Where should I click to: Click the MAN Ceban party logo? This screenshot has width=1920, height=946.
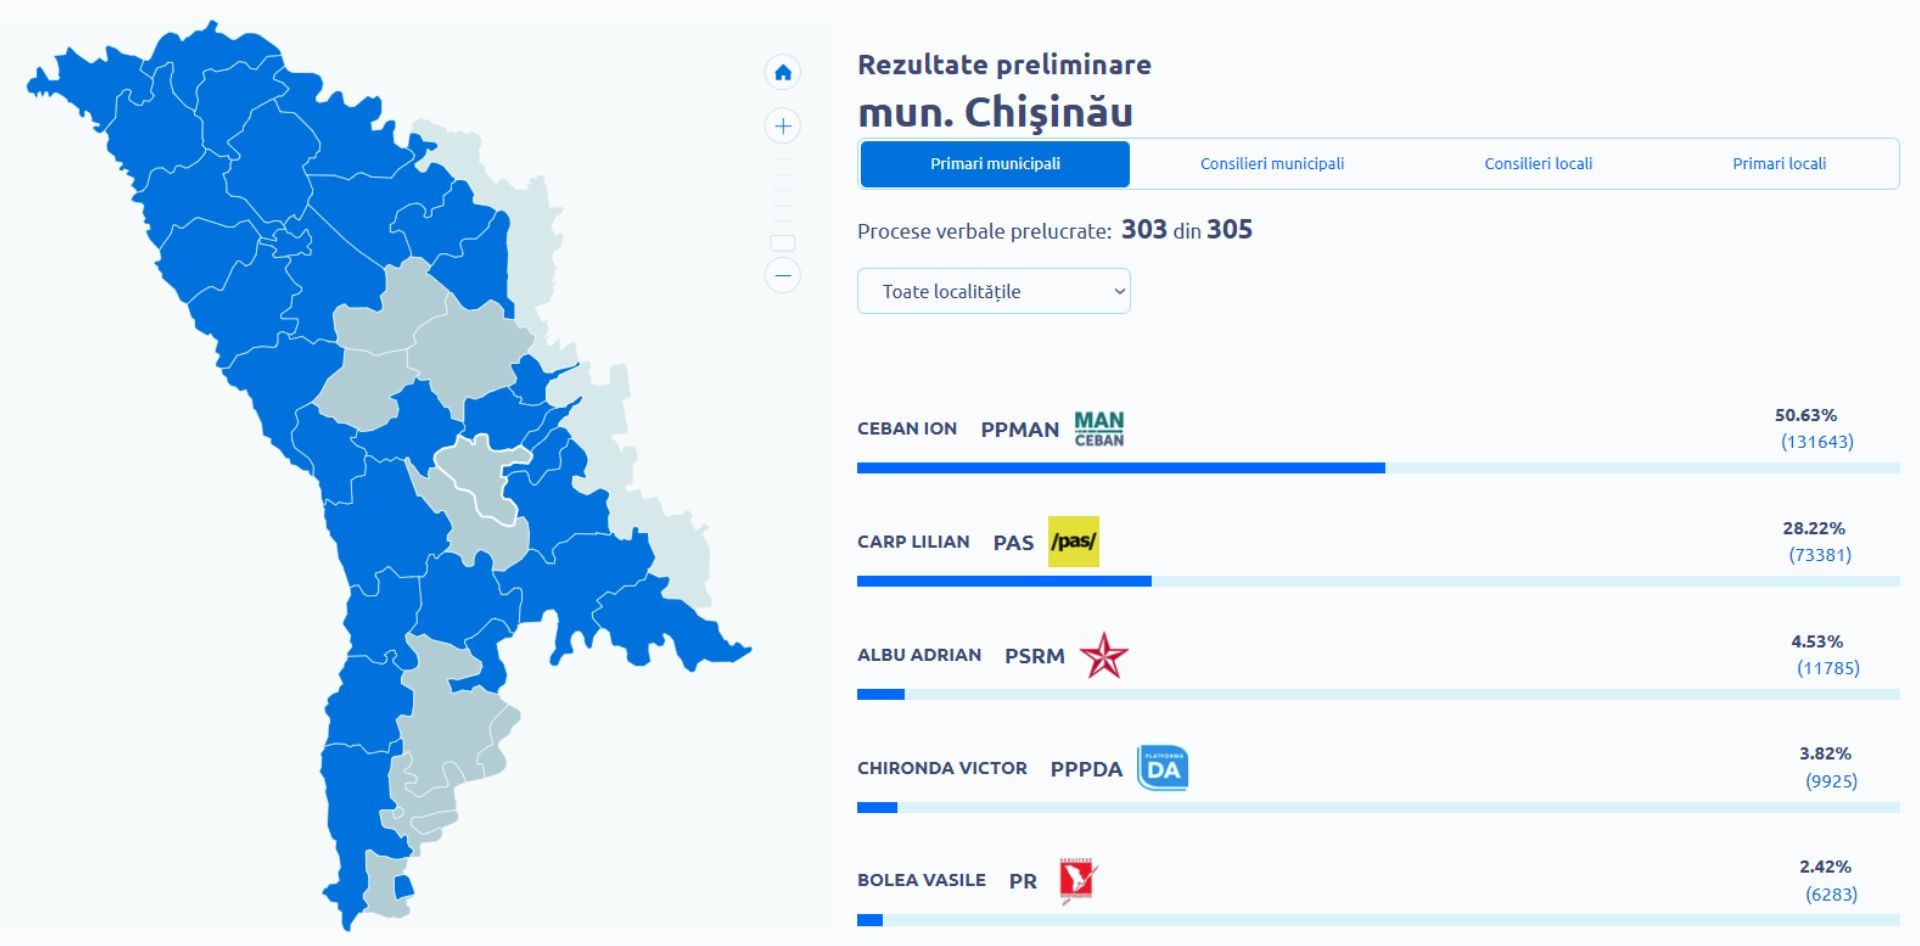pyautogui.click(x=1099, y=429)
